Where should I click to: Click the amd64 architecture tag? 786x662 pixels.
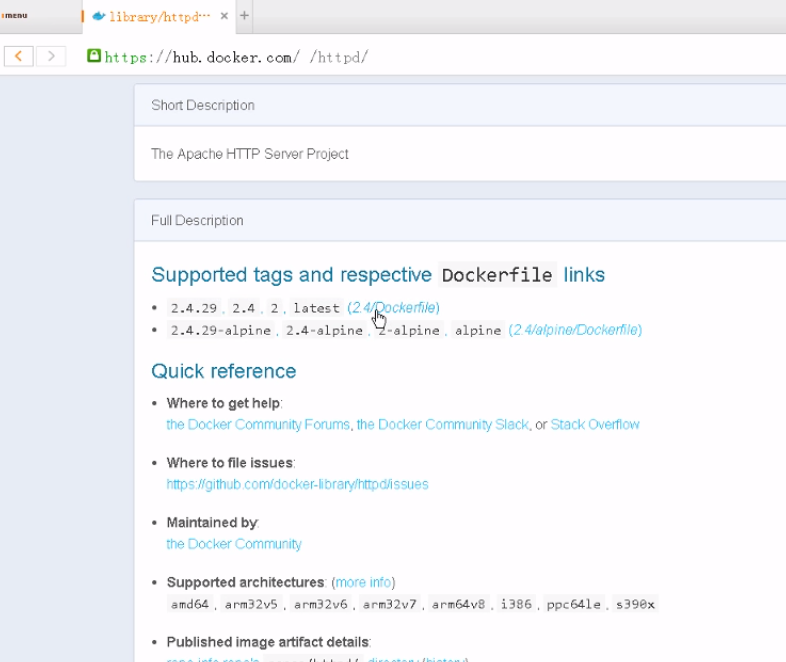(189, 604)
